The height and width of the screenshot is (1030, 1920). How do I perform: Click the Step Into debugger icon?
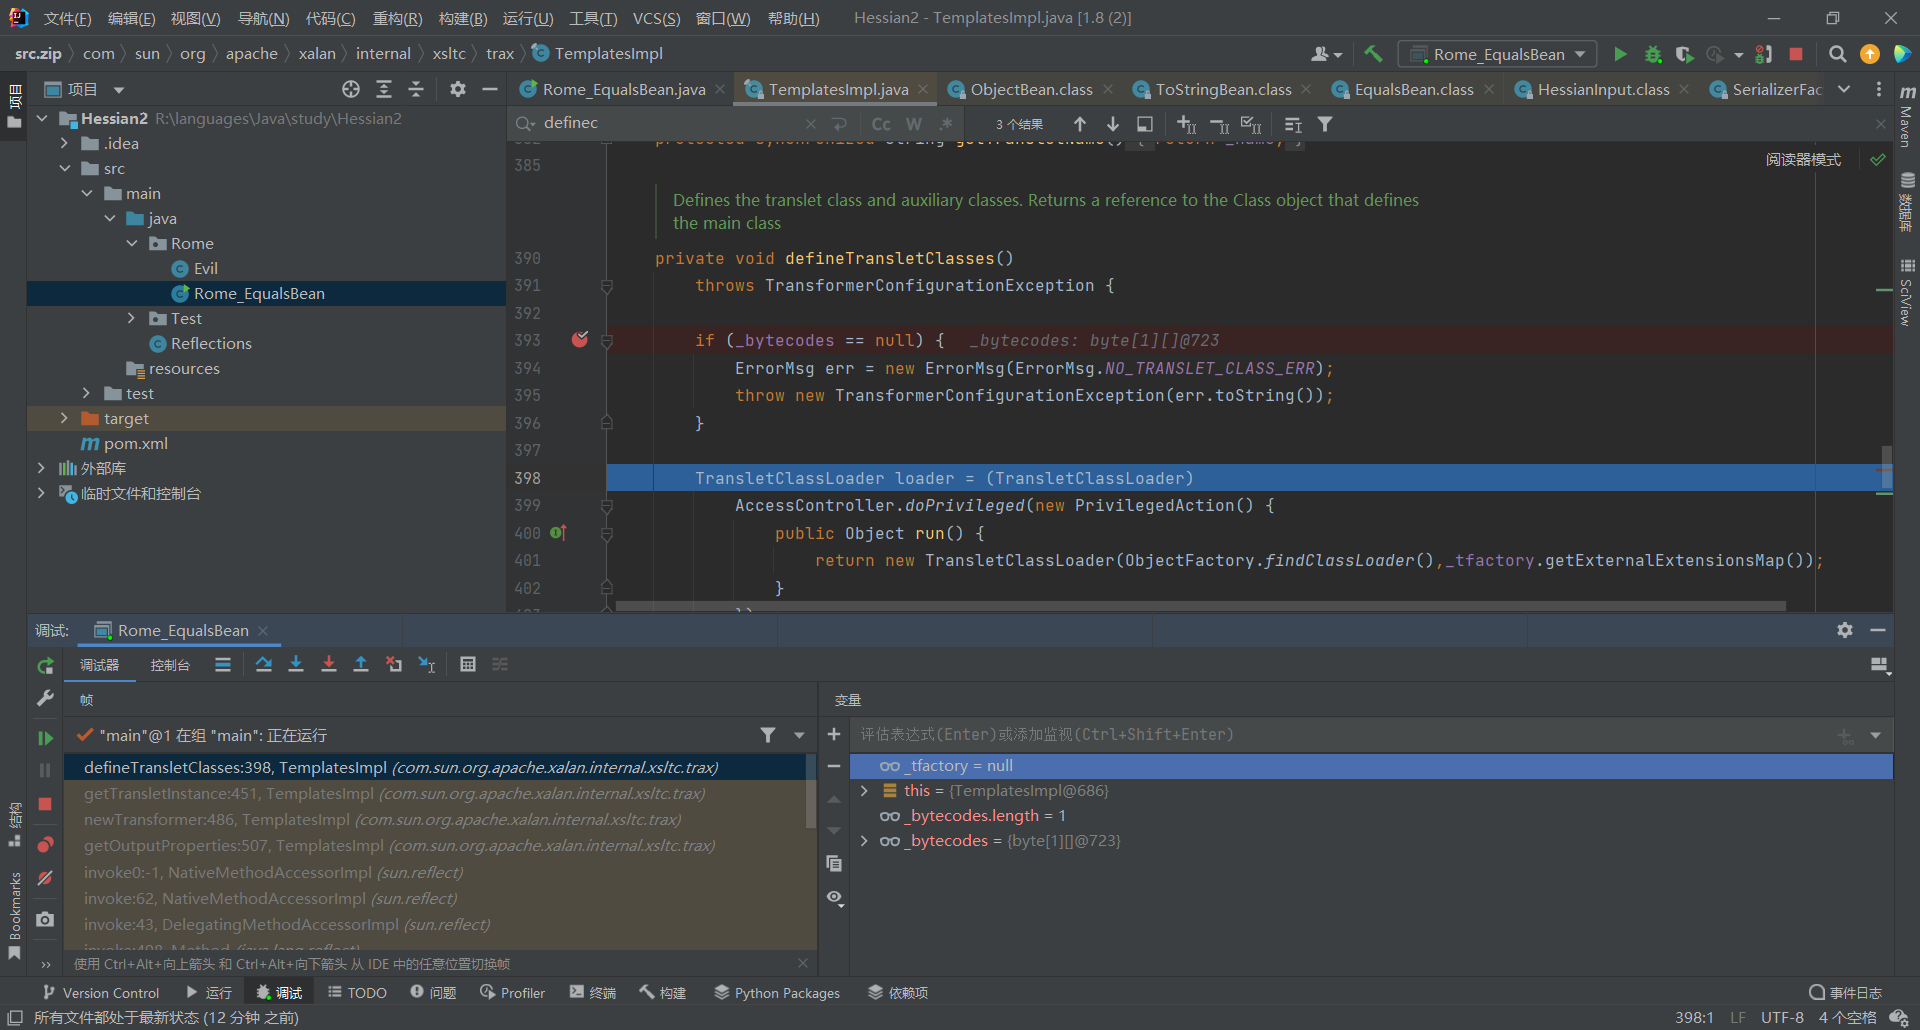tap(296, 664)
